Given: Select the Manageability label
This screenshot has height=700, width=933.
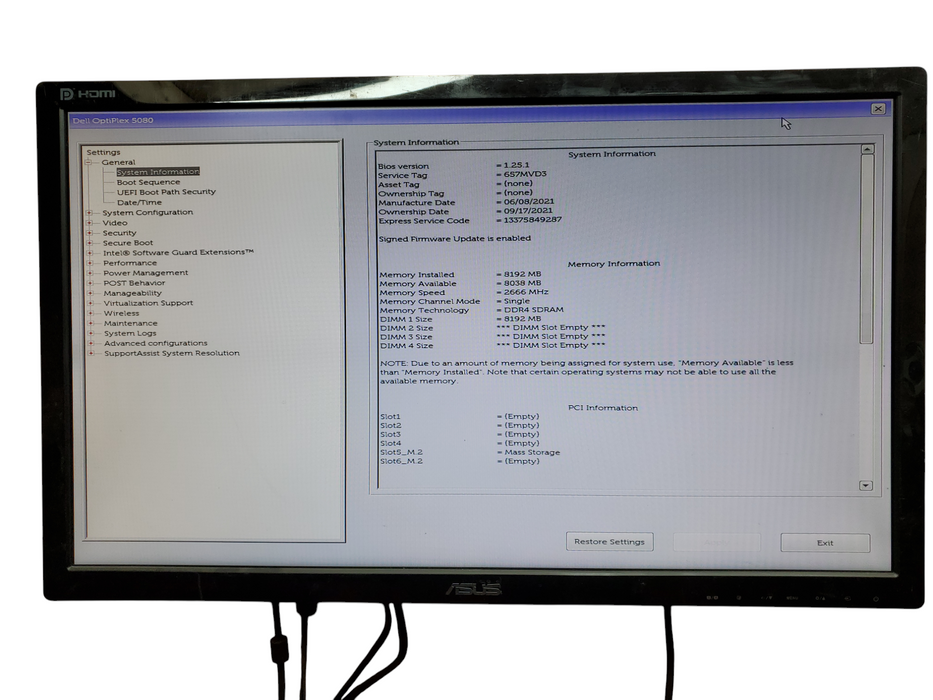Looking at the screenshot, I should pyautogui.click(x=133, y=293).
